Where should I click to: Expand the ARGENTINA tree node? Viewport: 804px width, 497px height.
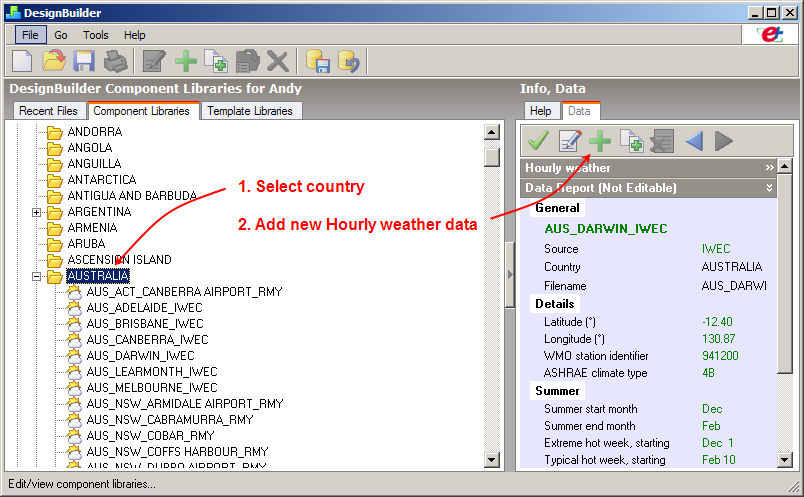[x=37, y=212]
